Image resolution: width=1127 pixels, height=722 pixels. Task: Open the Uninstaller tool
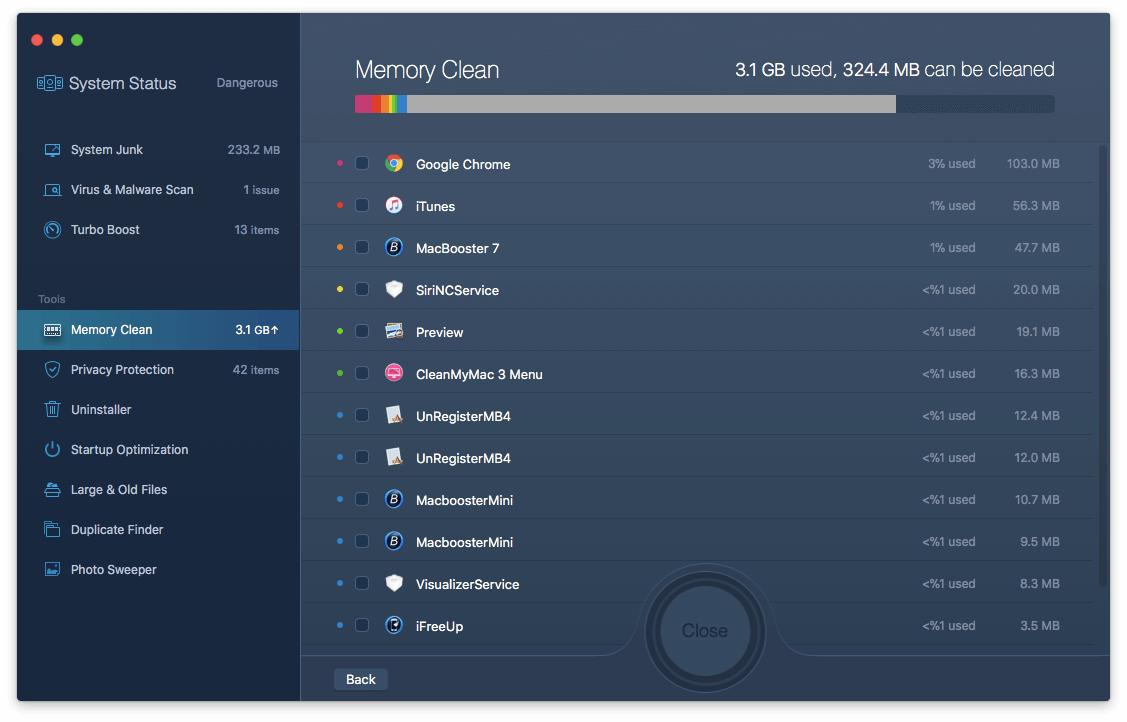pyautogui.click(x=158, y=409)
